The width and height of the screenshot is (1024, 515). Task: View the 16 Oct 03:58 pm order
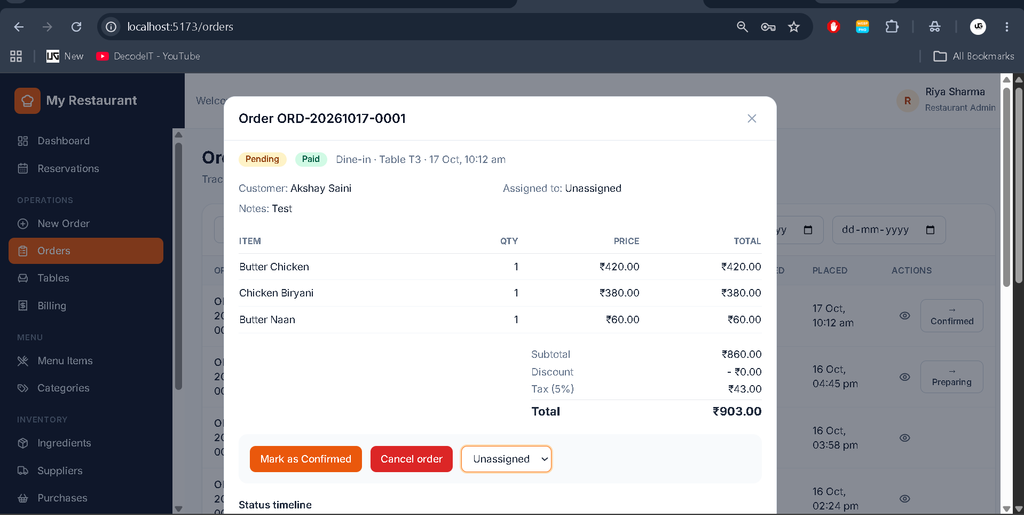(904, 438)
